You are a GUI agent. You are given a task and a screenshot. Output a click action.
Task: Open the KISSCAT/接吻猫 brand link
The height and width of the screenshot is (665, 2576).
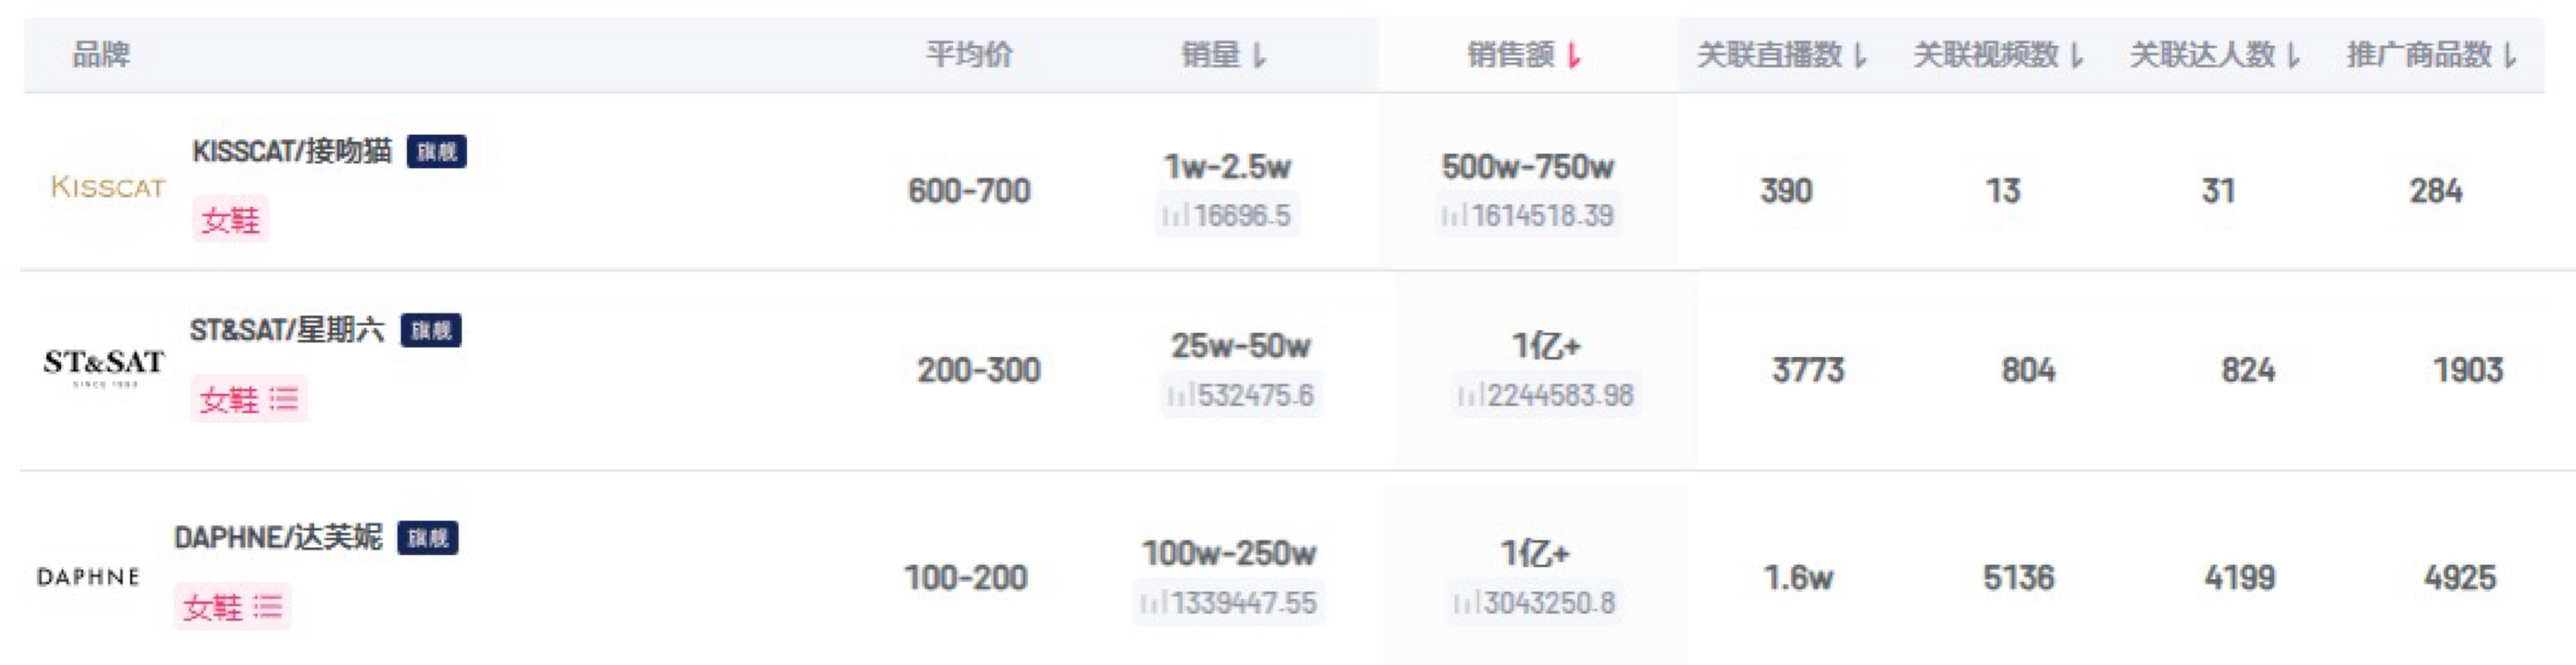click(292, 151)
